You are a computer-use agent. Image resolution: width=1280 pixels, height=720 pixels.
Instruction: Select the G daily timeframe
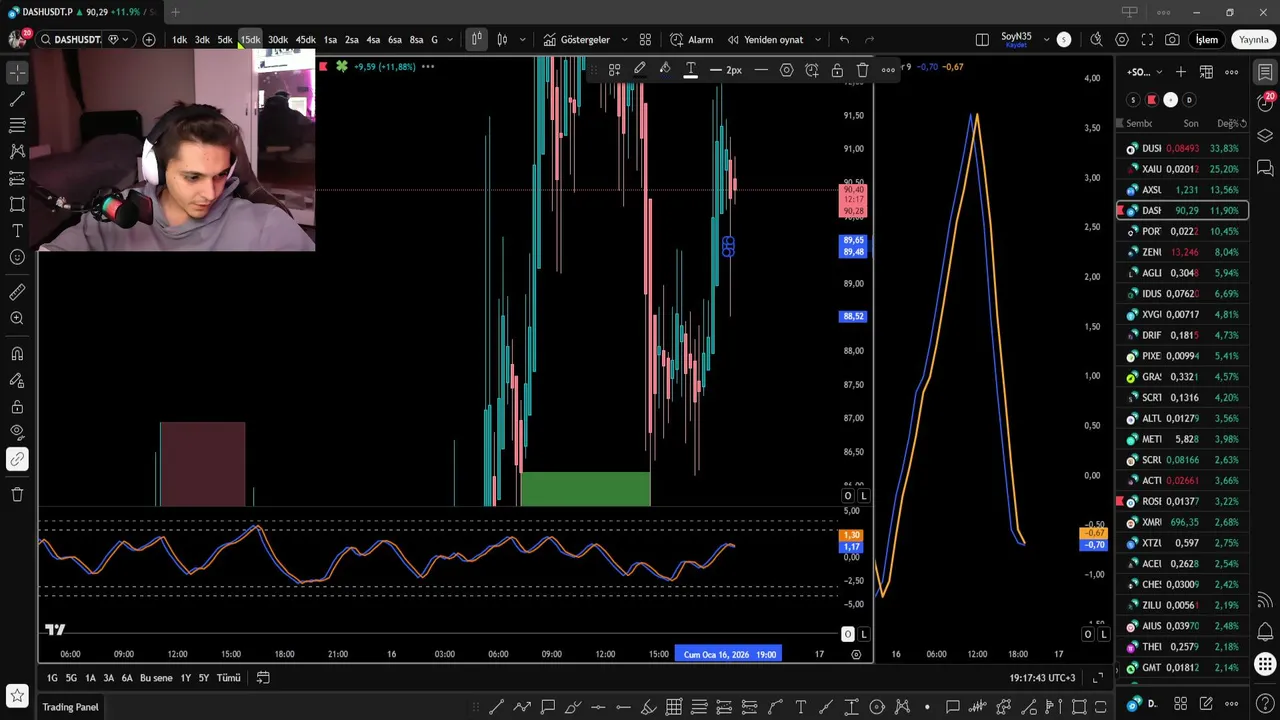pos(434,40)
